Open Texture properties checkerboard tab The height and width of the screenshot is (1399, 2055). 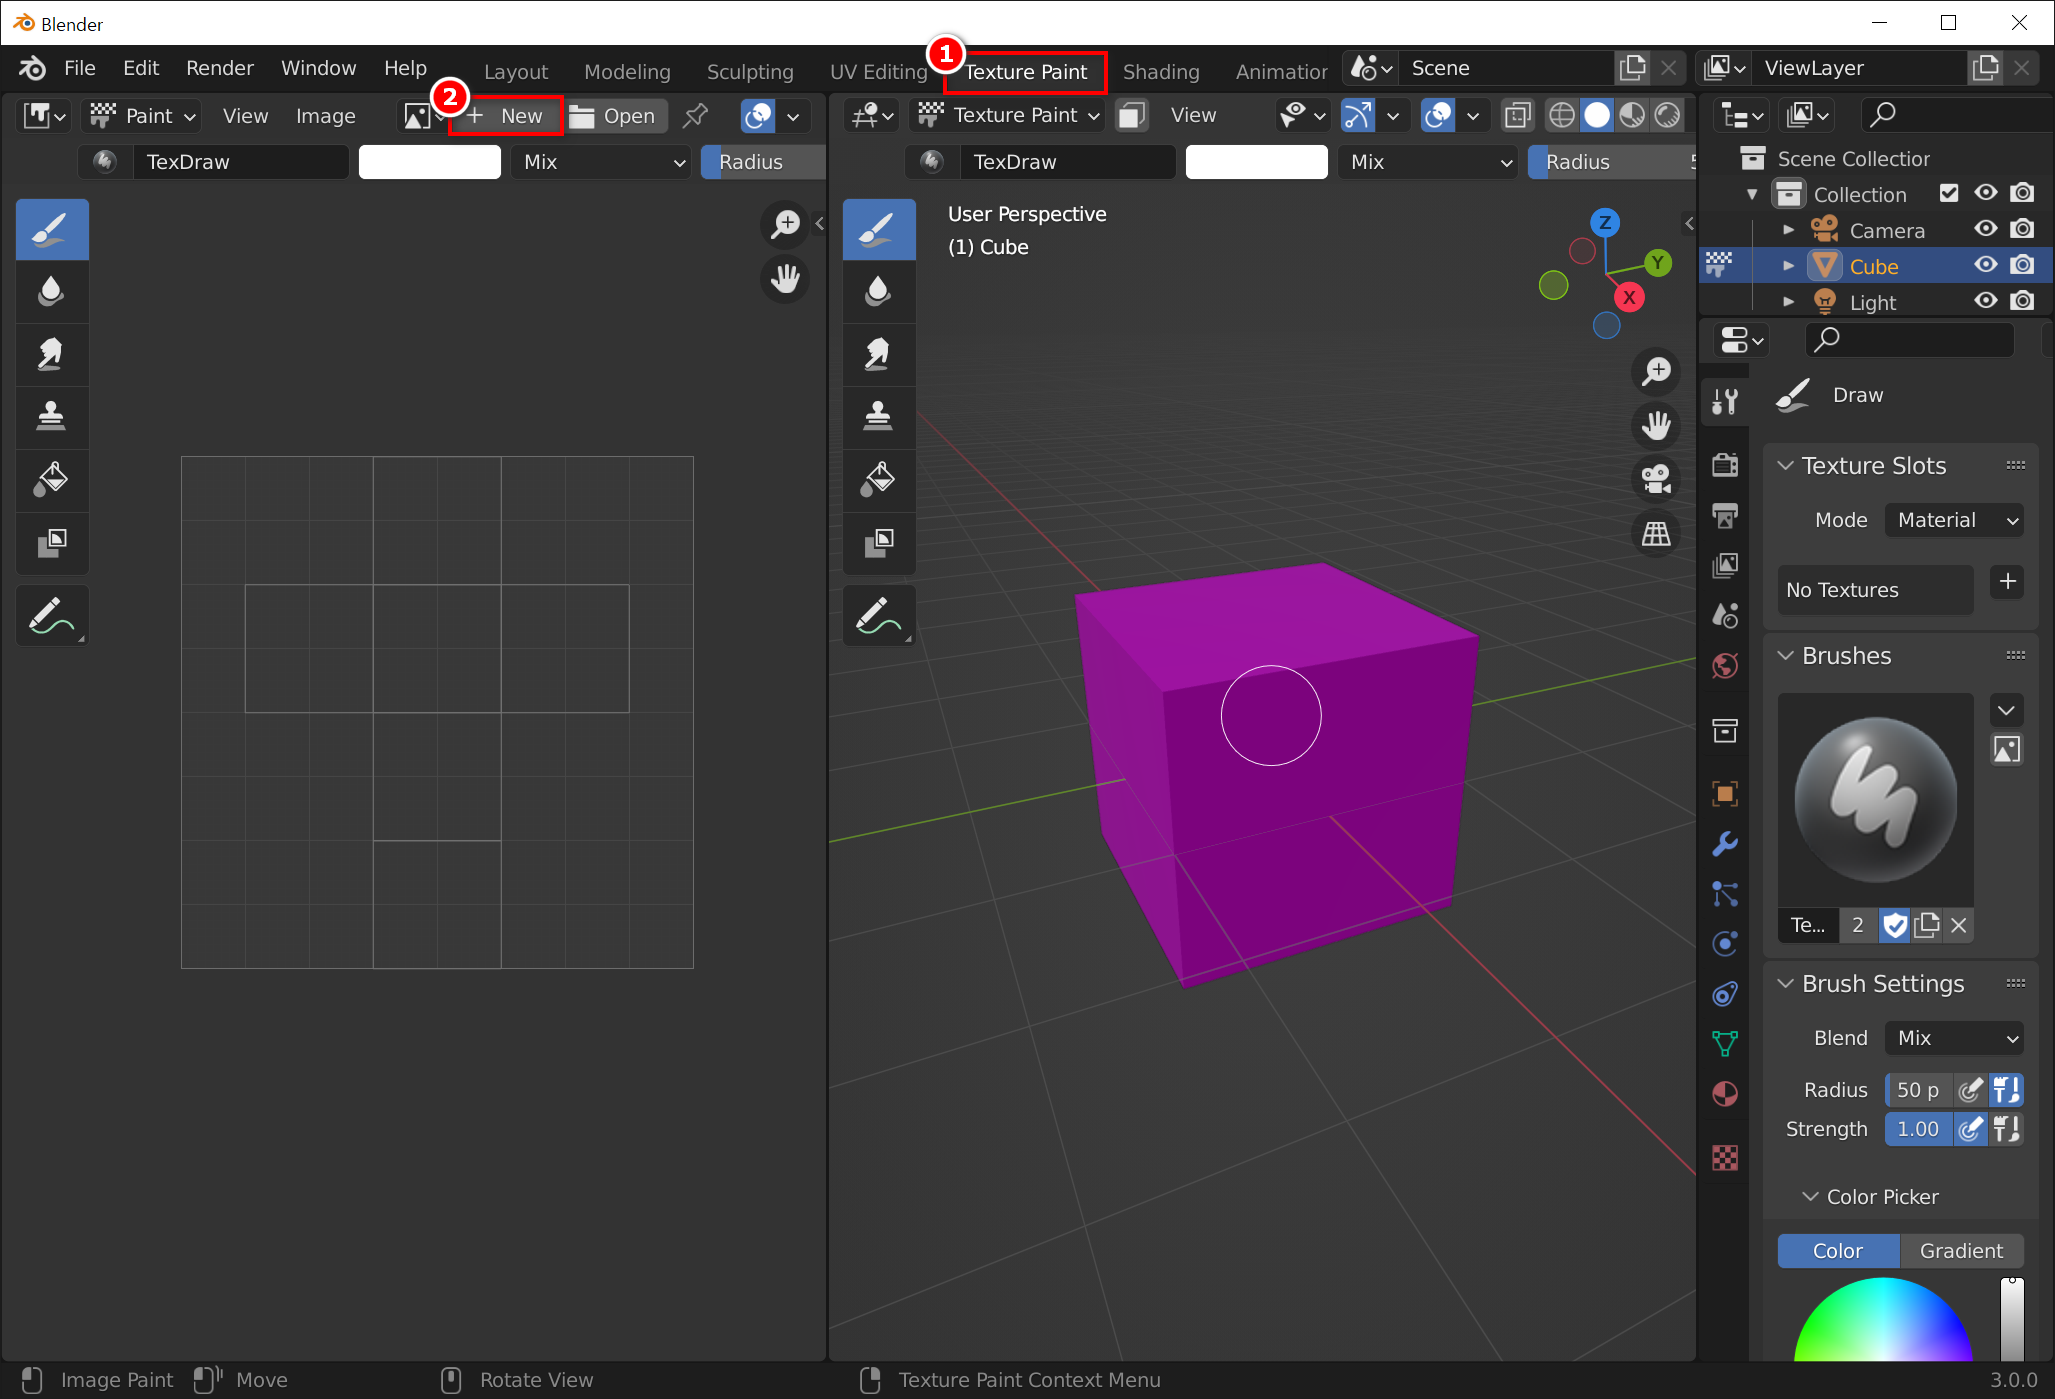tap(1725, 1157)
